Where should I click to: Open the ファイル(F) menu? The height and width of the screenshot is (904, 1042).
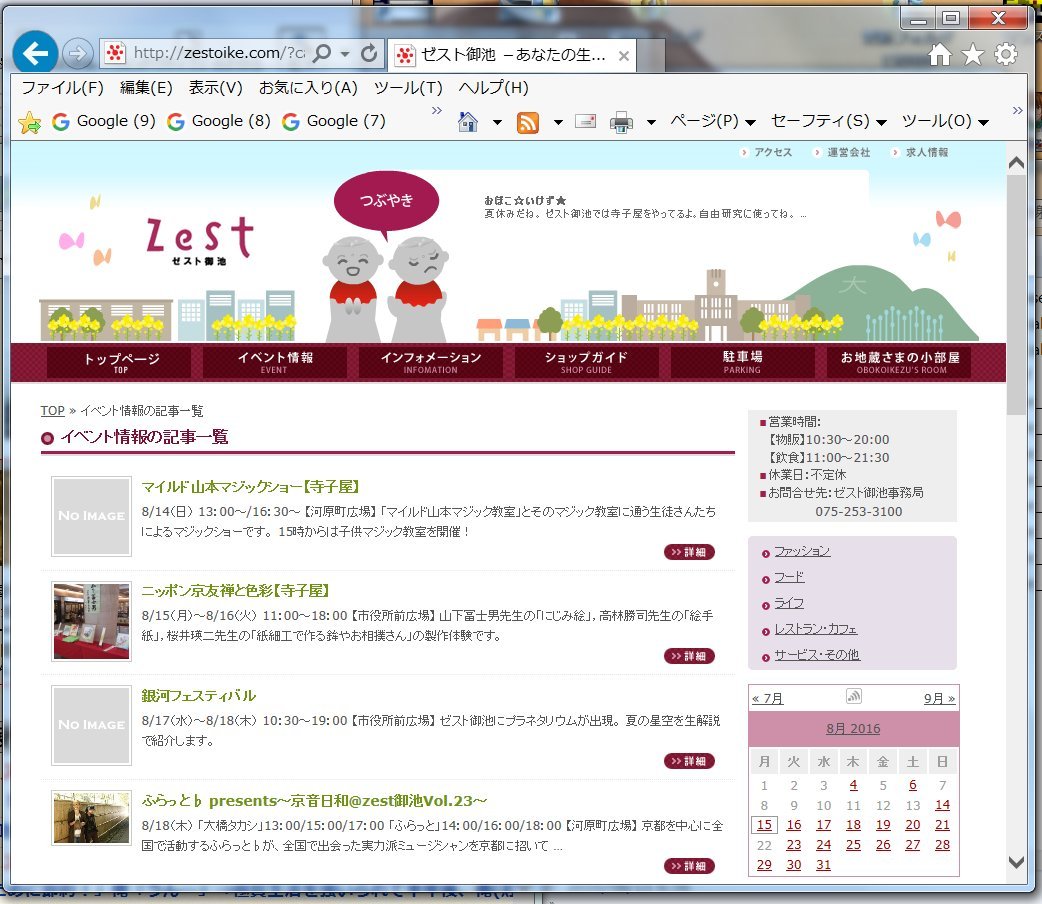(x=63, y=88)
